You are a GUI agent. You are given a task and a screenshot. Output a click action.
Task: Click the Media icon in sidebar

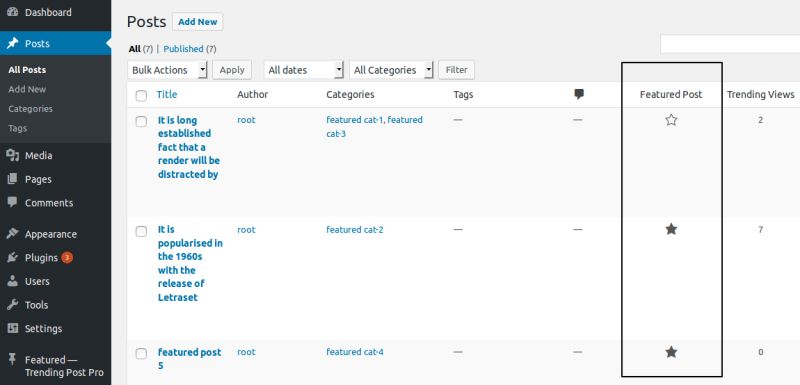coord(12,156)
